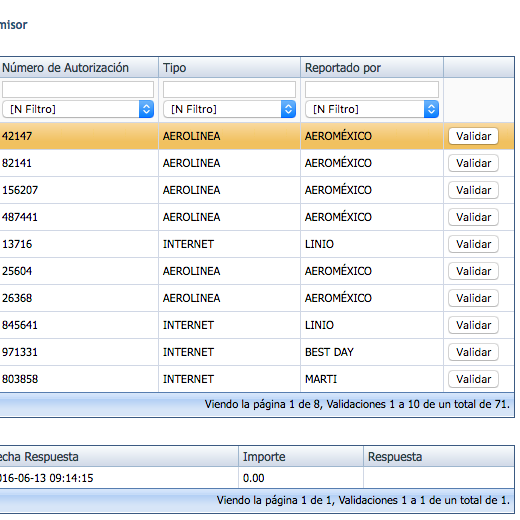
Task: Validate the MARTI 803858 entry
Action: [x=473, y=379]
